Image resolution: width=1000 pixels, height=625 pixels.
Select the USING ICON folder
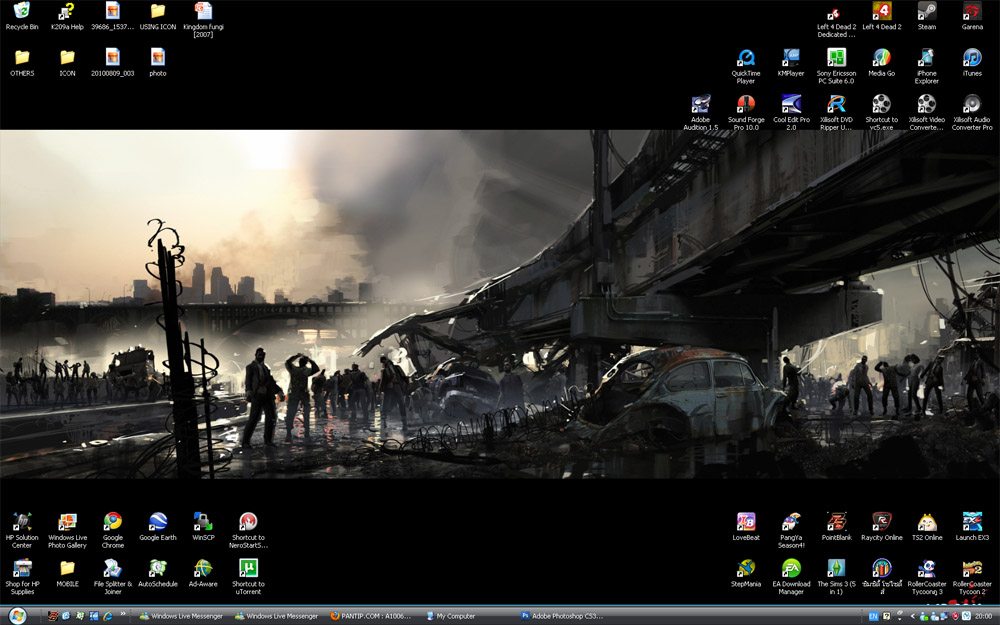[158, 16]
